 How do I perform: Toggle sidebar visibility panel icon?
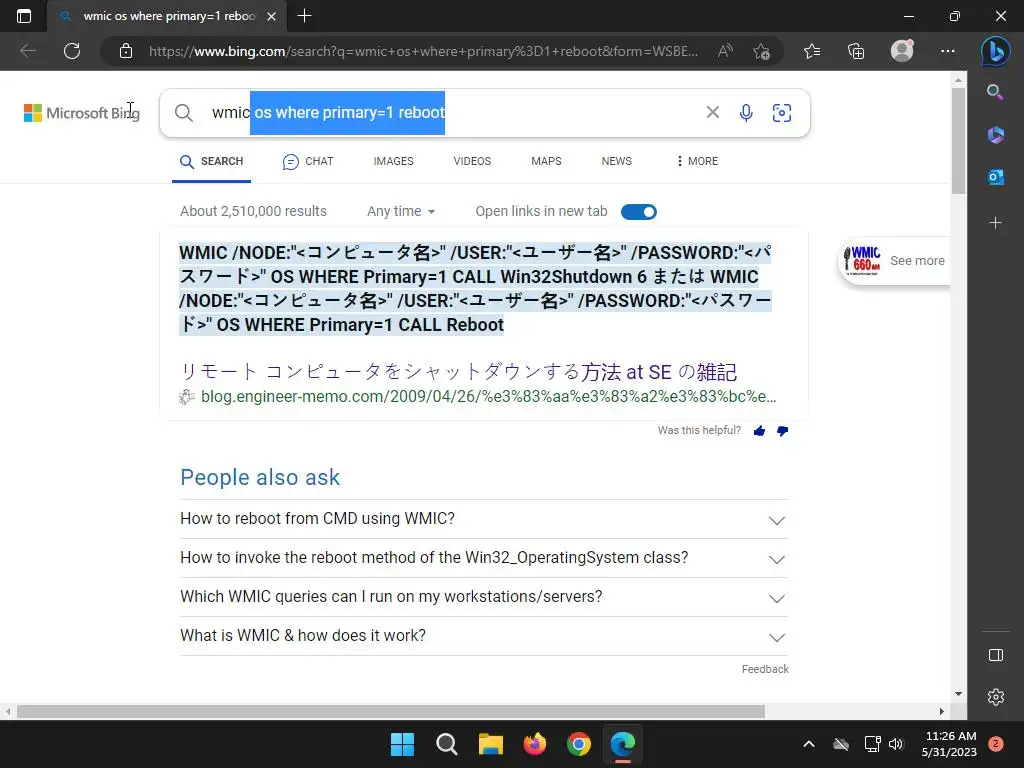[x=995, y=655]
